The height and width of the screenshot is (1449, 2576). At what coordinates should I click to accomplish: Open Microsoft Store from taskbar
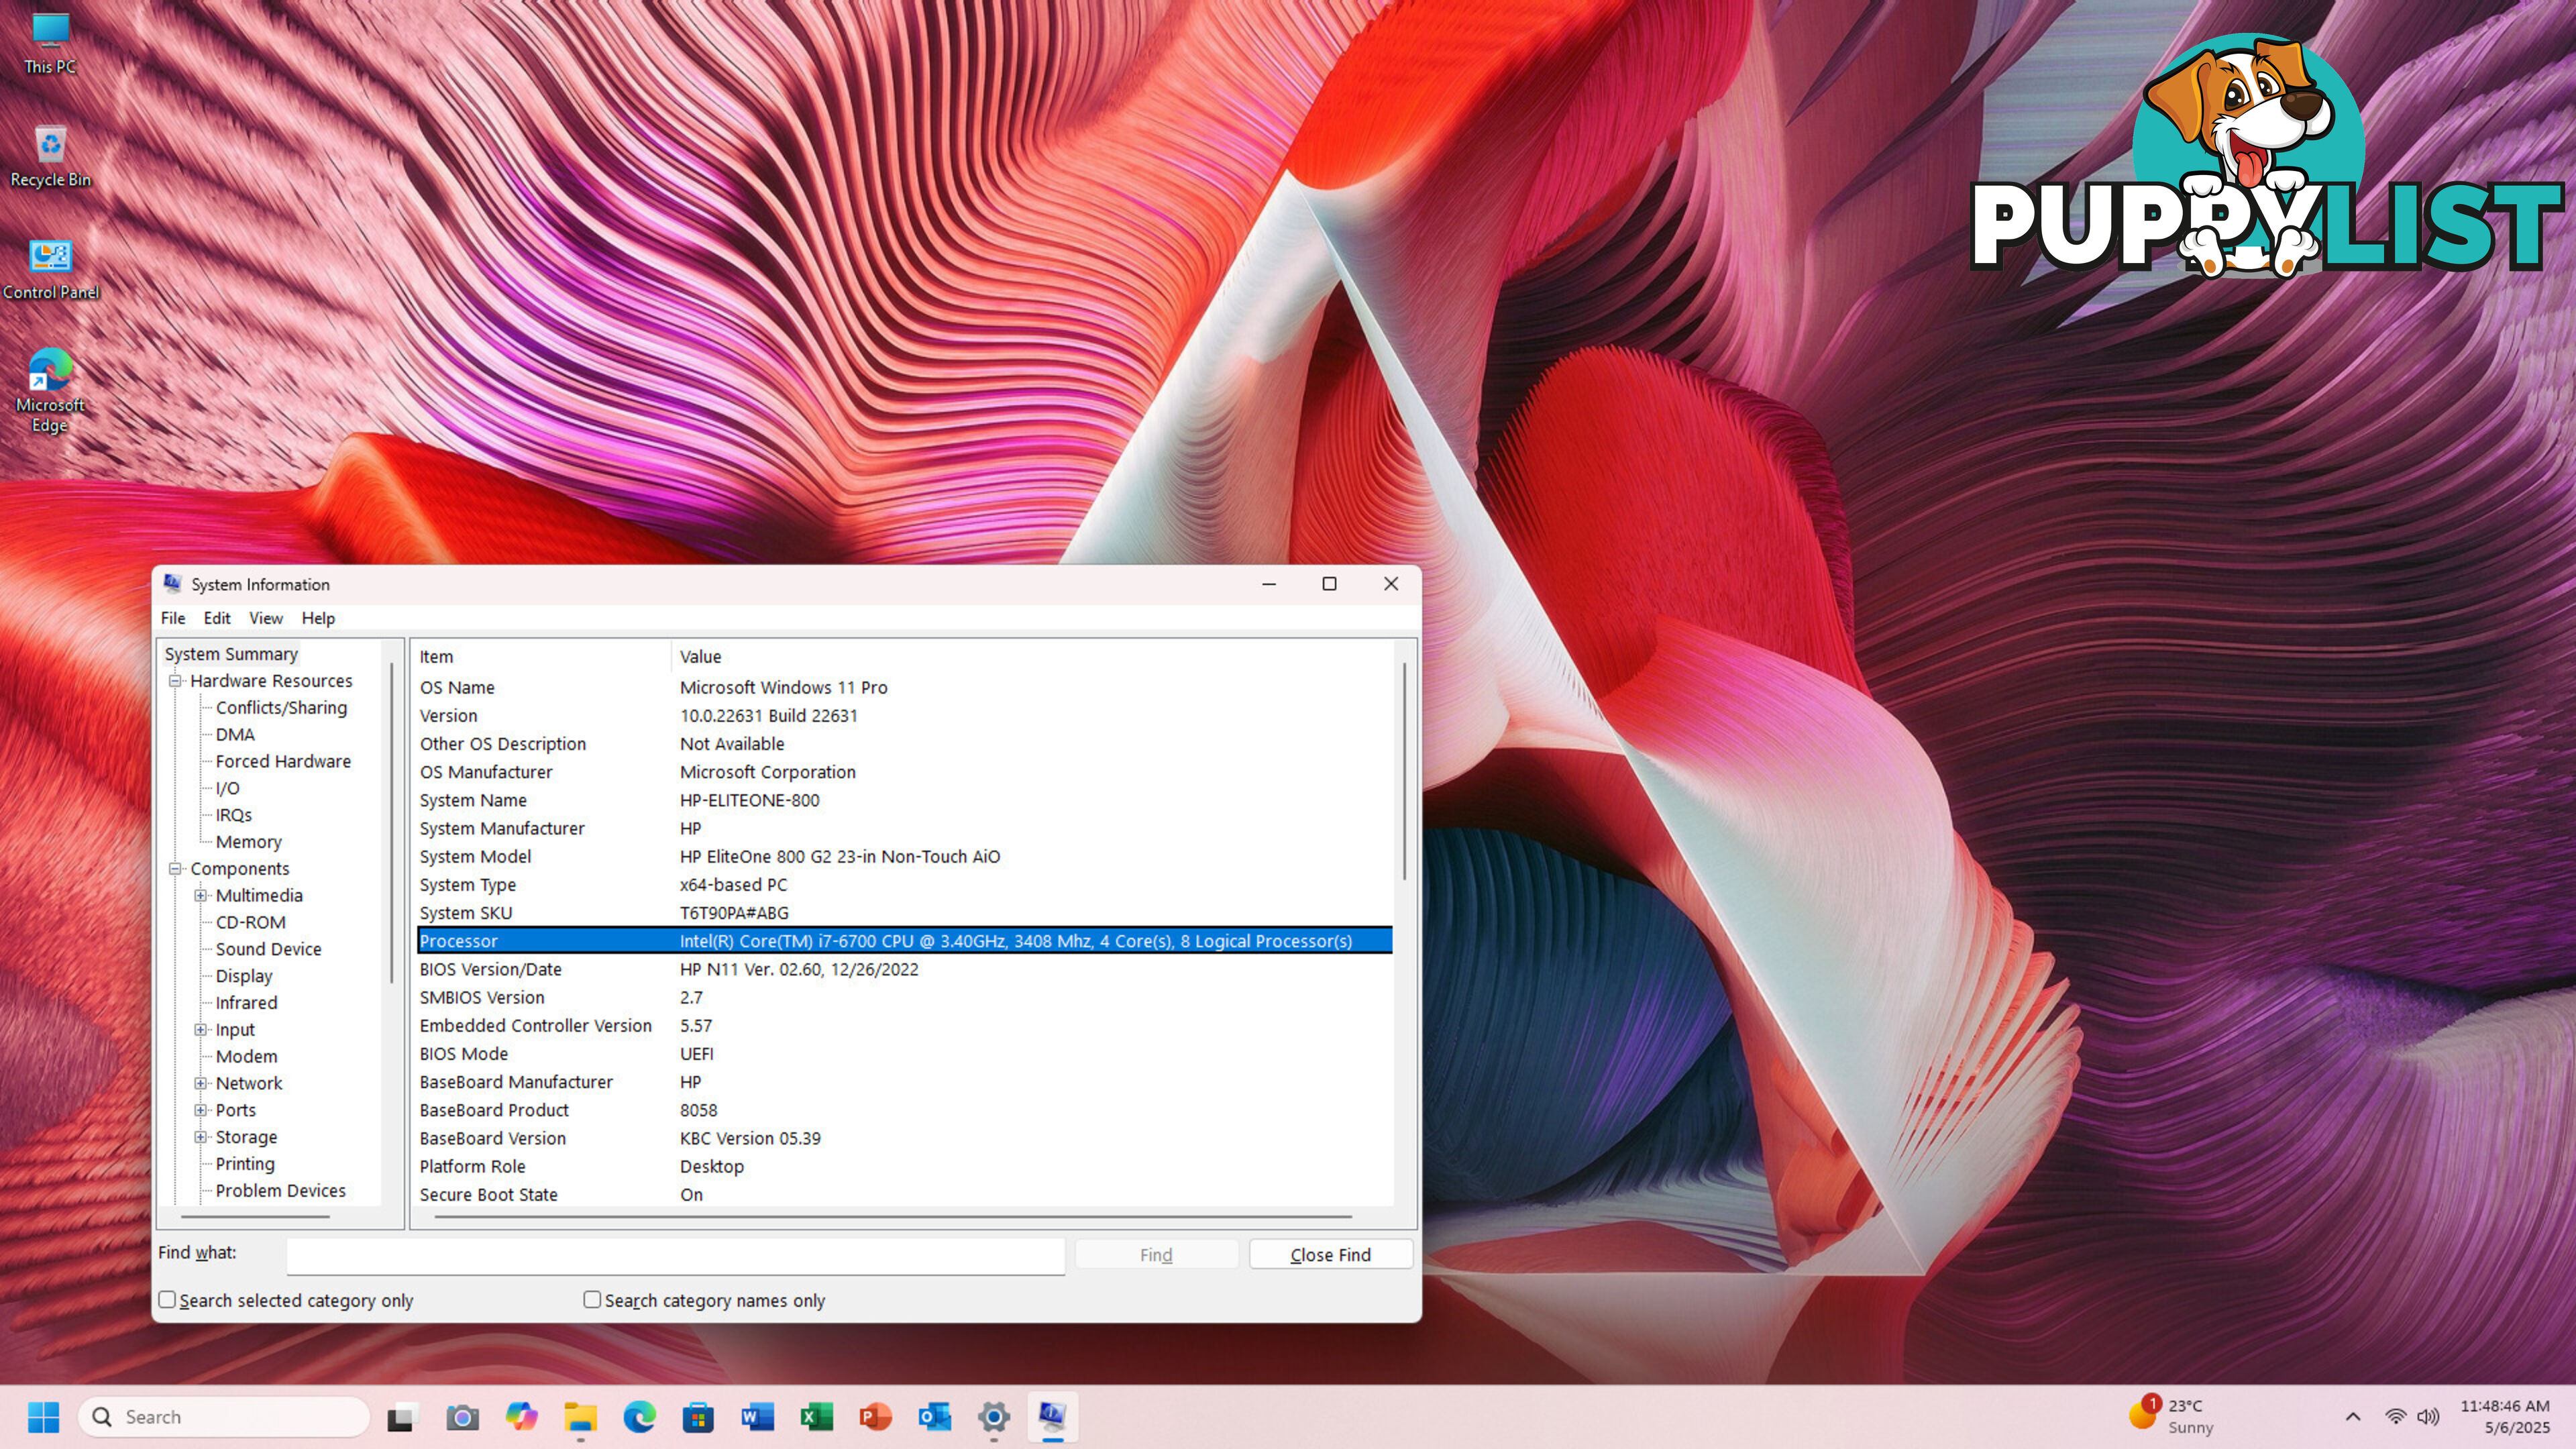point(698,1416)
